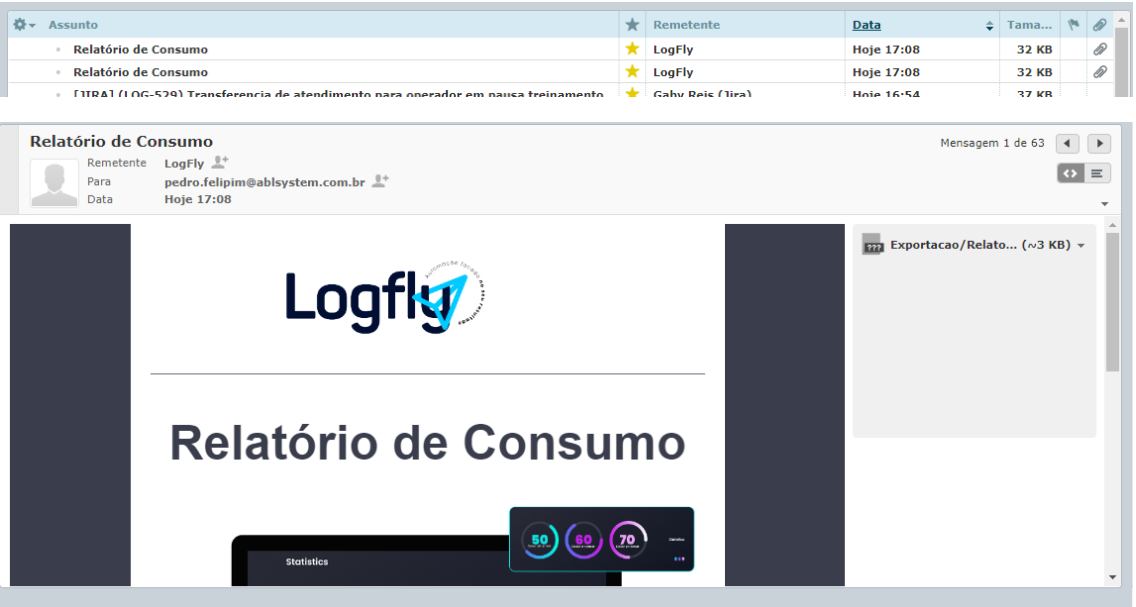
Task: Click the sender avatar photo
Action: click(54, 183)
